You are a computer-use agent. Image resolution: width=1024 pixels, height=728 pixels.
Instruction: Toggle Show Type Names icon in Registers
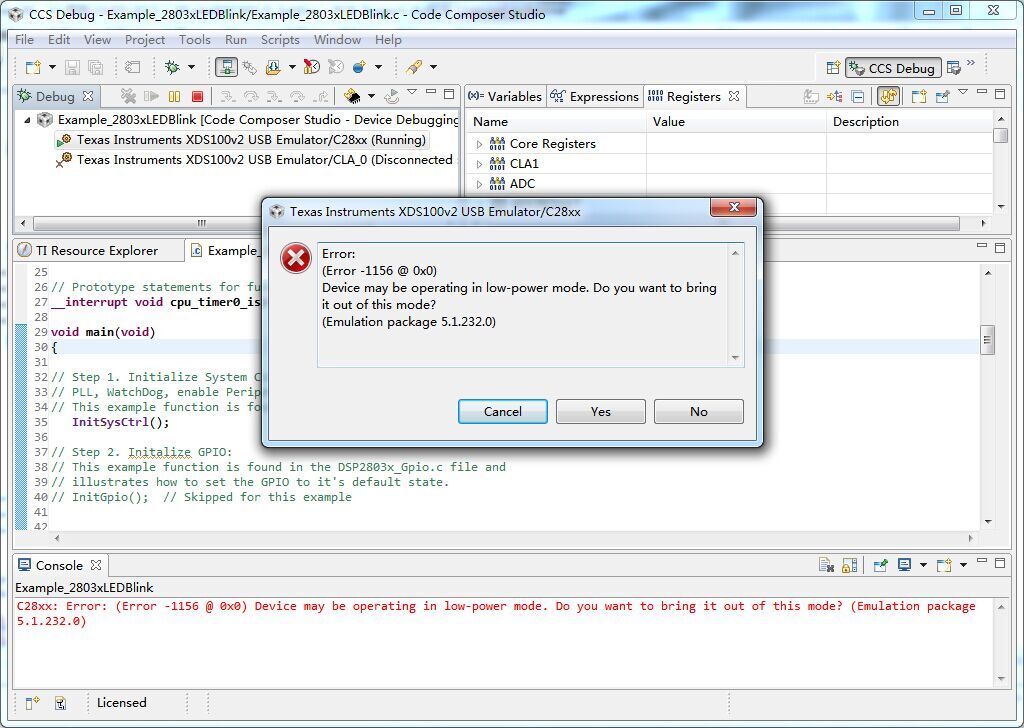(810, 97)
